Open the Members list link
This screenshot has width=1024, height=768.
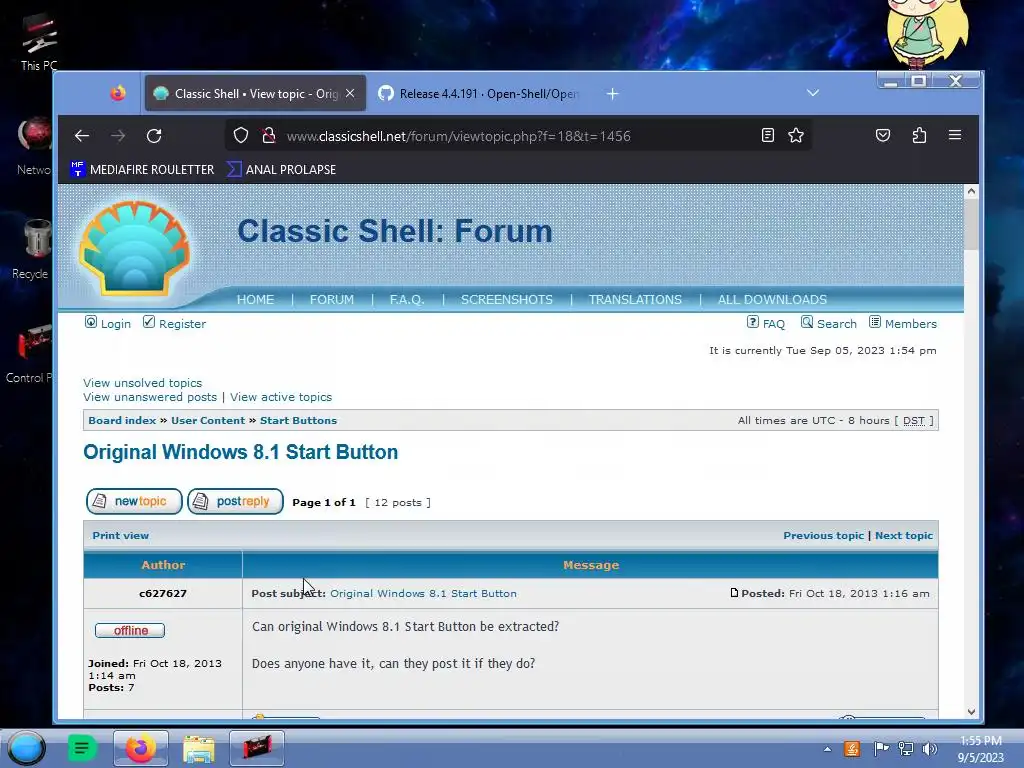point(910,324)
